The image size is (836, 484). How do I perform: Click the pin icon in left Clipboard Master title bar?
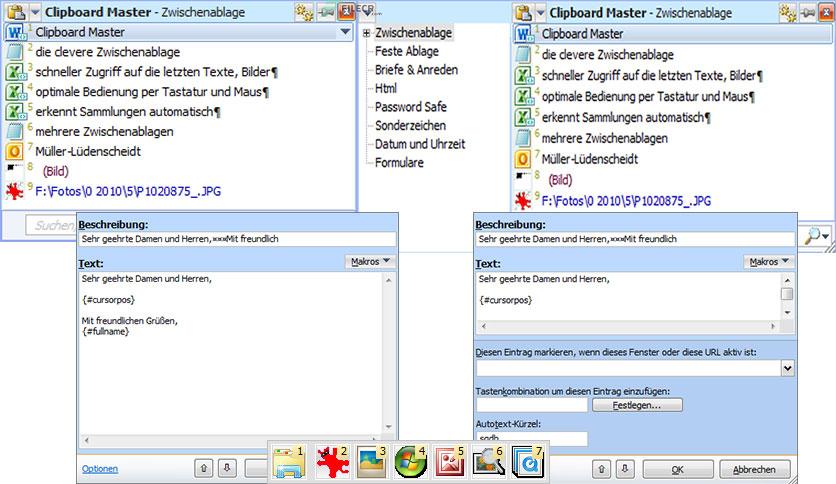pyautogui.click(x=325, y=12)
